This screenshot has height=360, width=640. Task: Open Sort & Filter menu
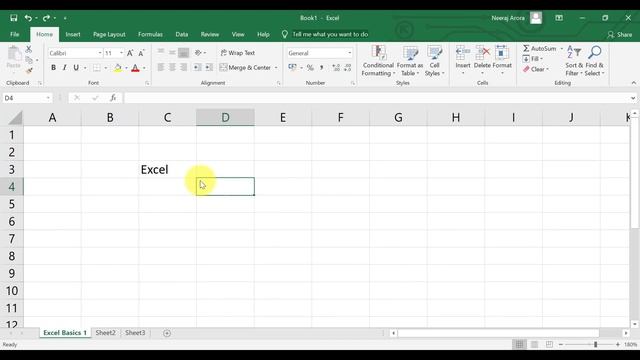point(574,61)
